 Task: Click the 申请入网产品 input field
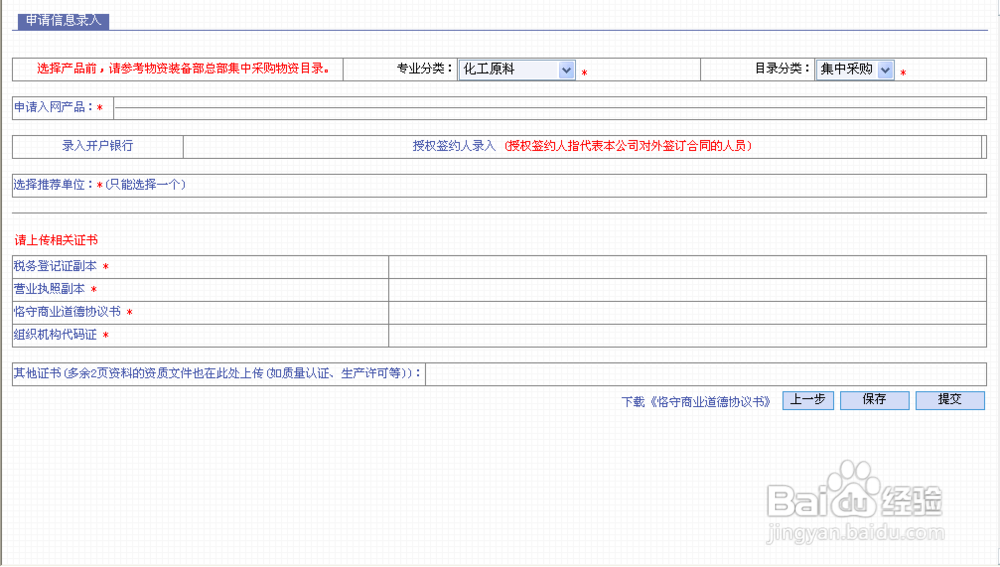click(x=550, y=108)
